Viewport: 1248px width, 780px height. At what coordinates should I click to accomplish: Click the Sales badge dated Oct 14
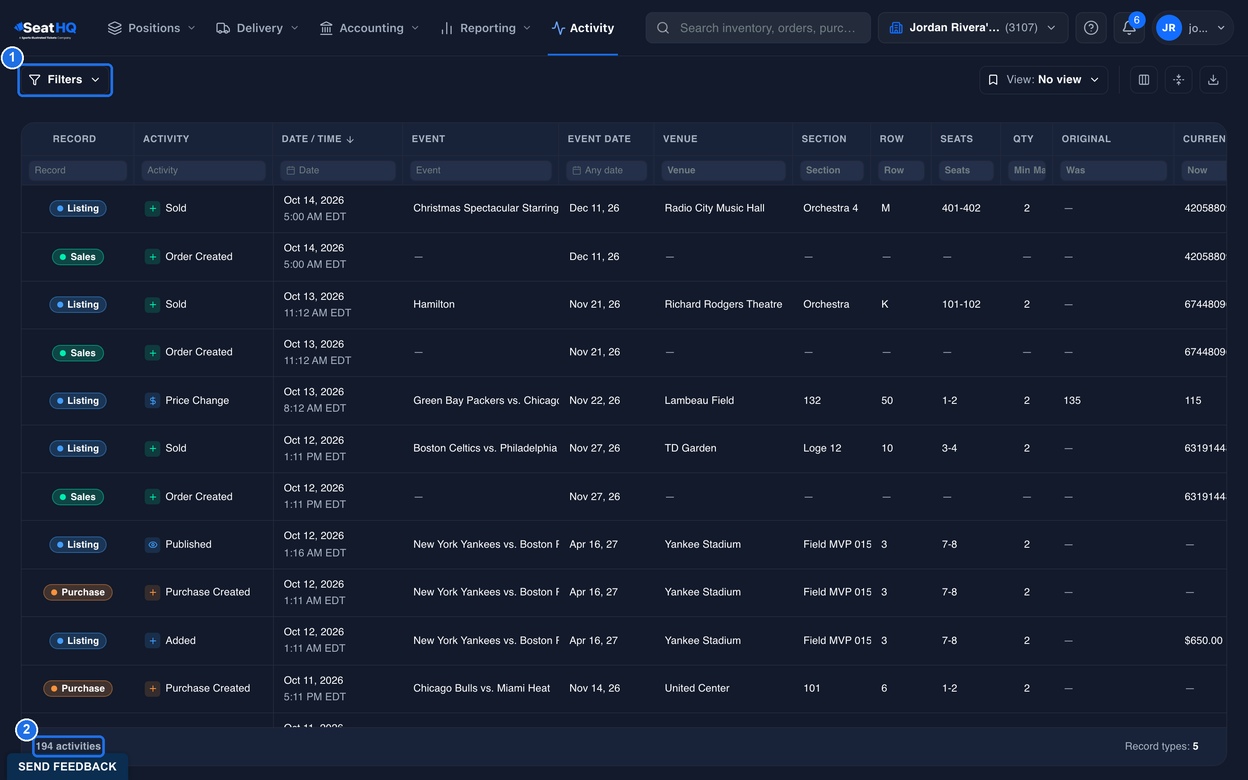tap(78, 257)
